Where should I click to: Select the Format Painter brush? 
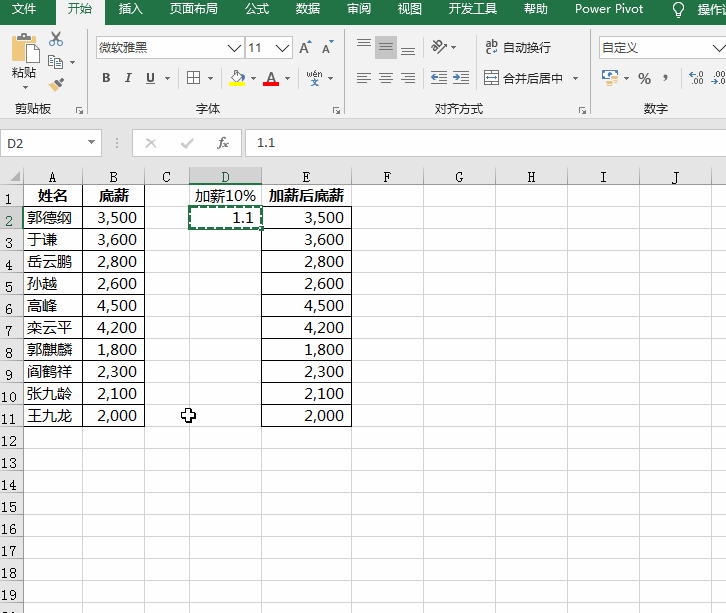(56, 84)
